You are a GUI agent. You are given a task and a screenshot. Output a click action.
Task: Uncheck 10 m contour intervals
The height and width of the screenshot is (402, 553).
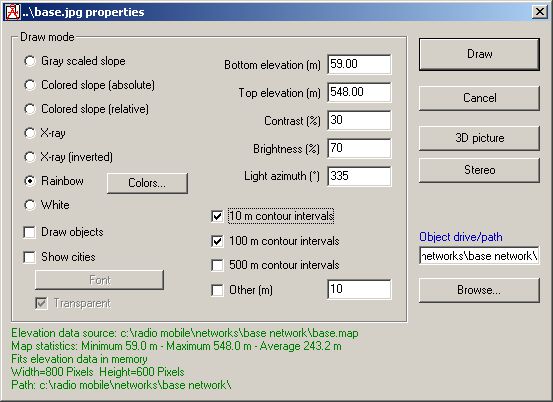pos(217,216)
